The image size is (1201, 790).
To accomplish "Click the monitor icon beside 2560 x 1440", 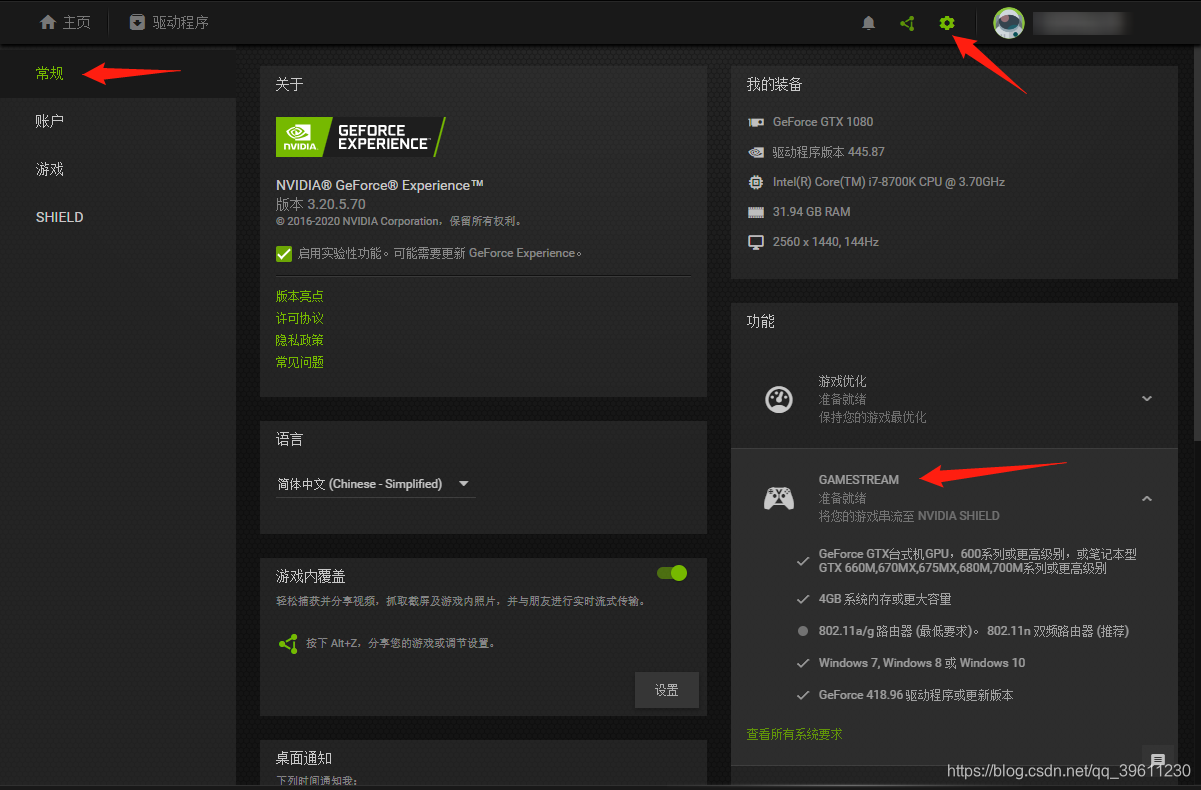I will [x=755, y=242].
